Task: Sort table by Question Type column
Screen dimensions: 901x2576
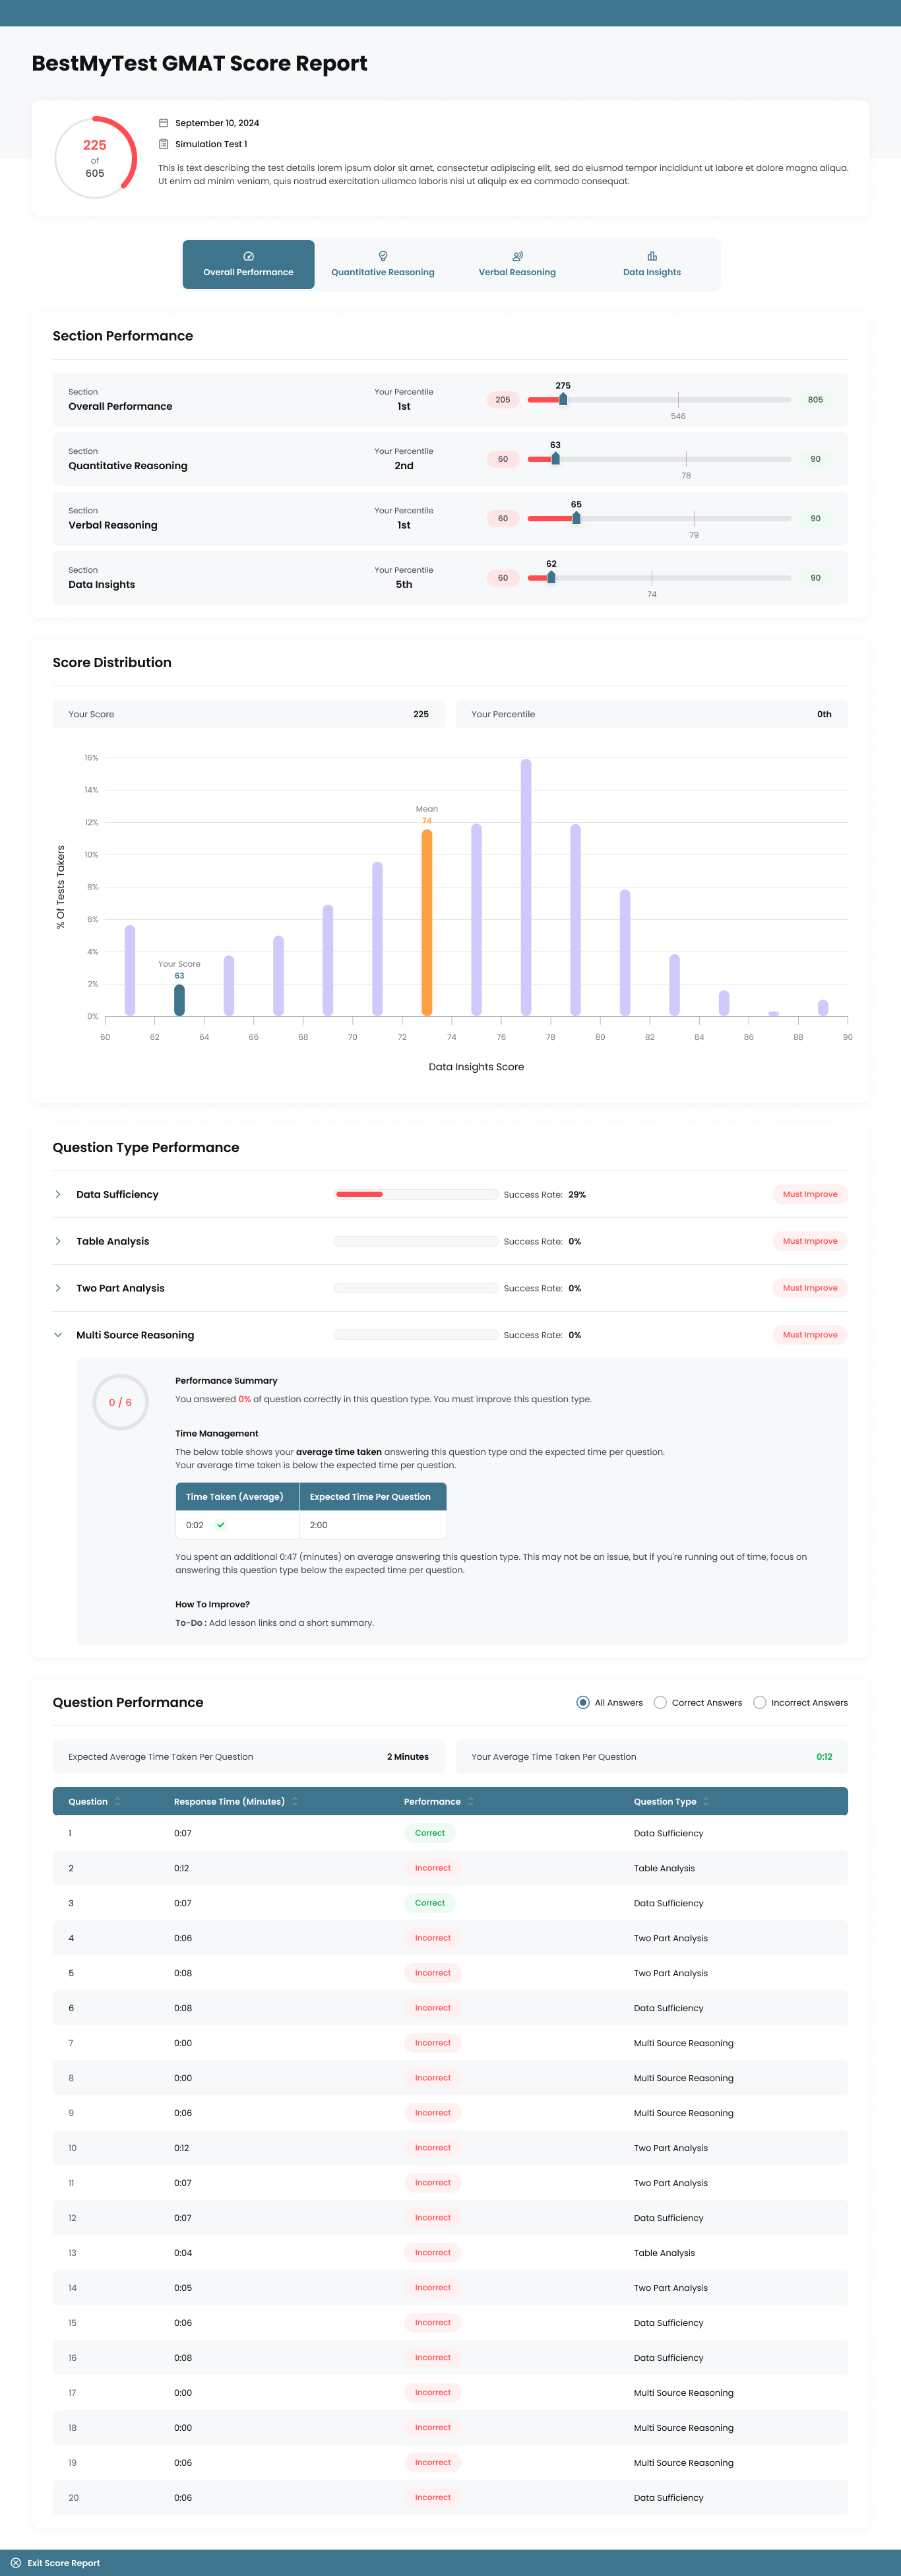Action: pyautogui.click(x=672, y=1801)
